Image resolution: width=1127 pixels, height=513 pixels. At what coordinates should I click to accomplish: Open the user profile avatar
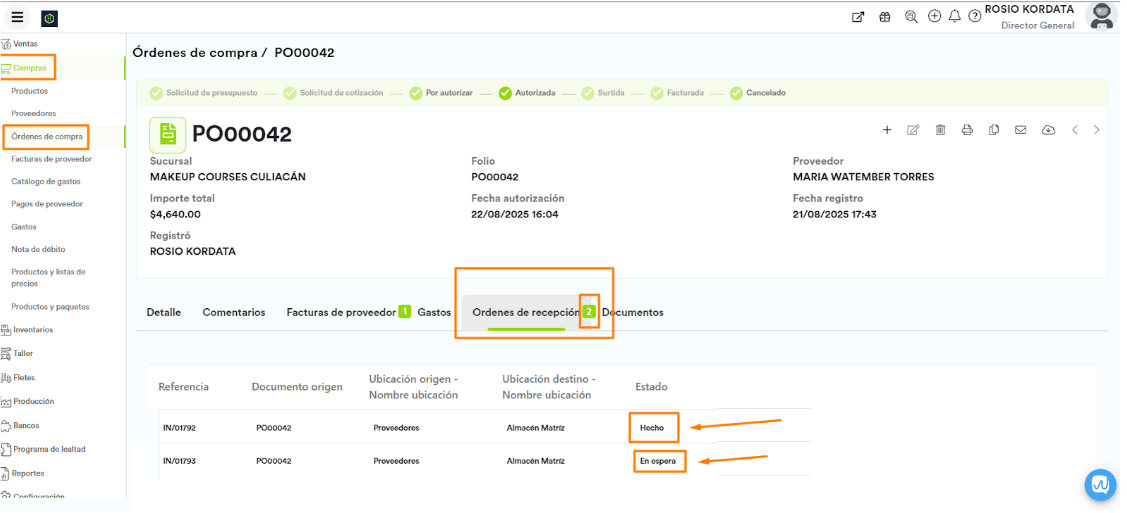pyautogui.click(x=1100, y=16)
